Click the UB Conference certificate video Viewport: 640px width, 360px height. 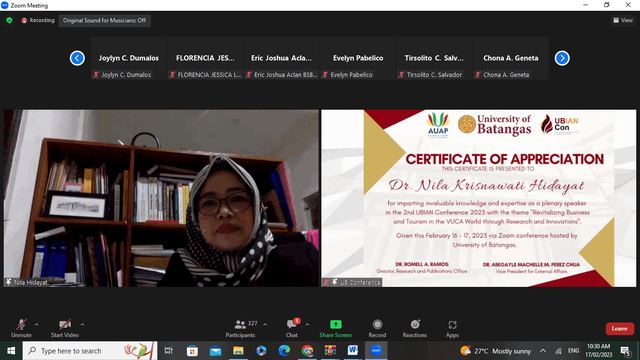pos(478,198)
